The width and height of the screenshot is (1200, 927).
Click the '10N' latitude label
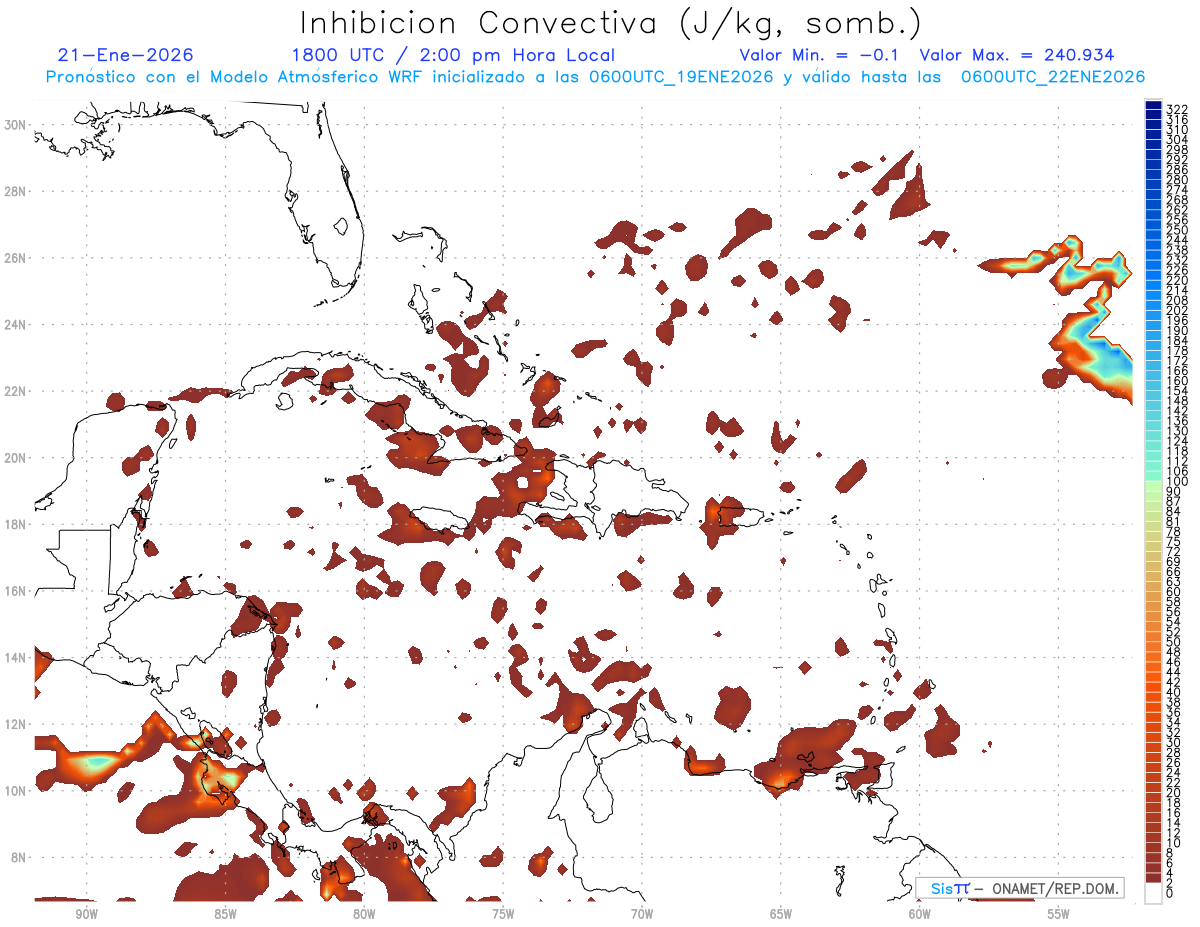16,791
